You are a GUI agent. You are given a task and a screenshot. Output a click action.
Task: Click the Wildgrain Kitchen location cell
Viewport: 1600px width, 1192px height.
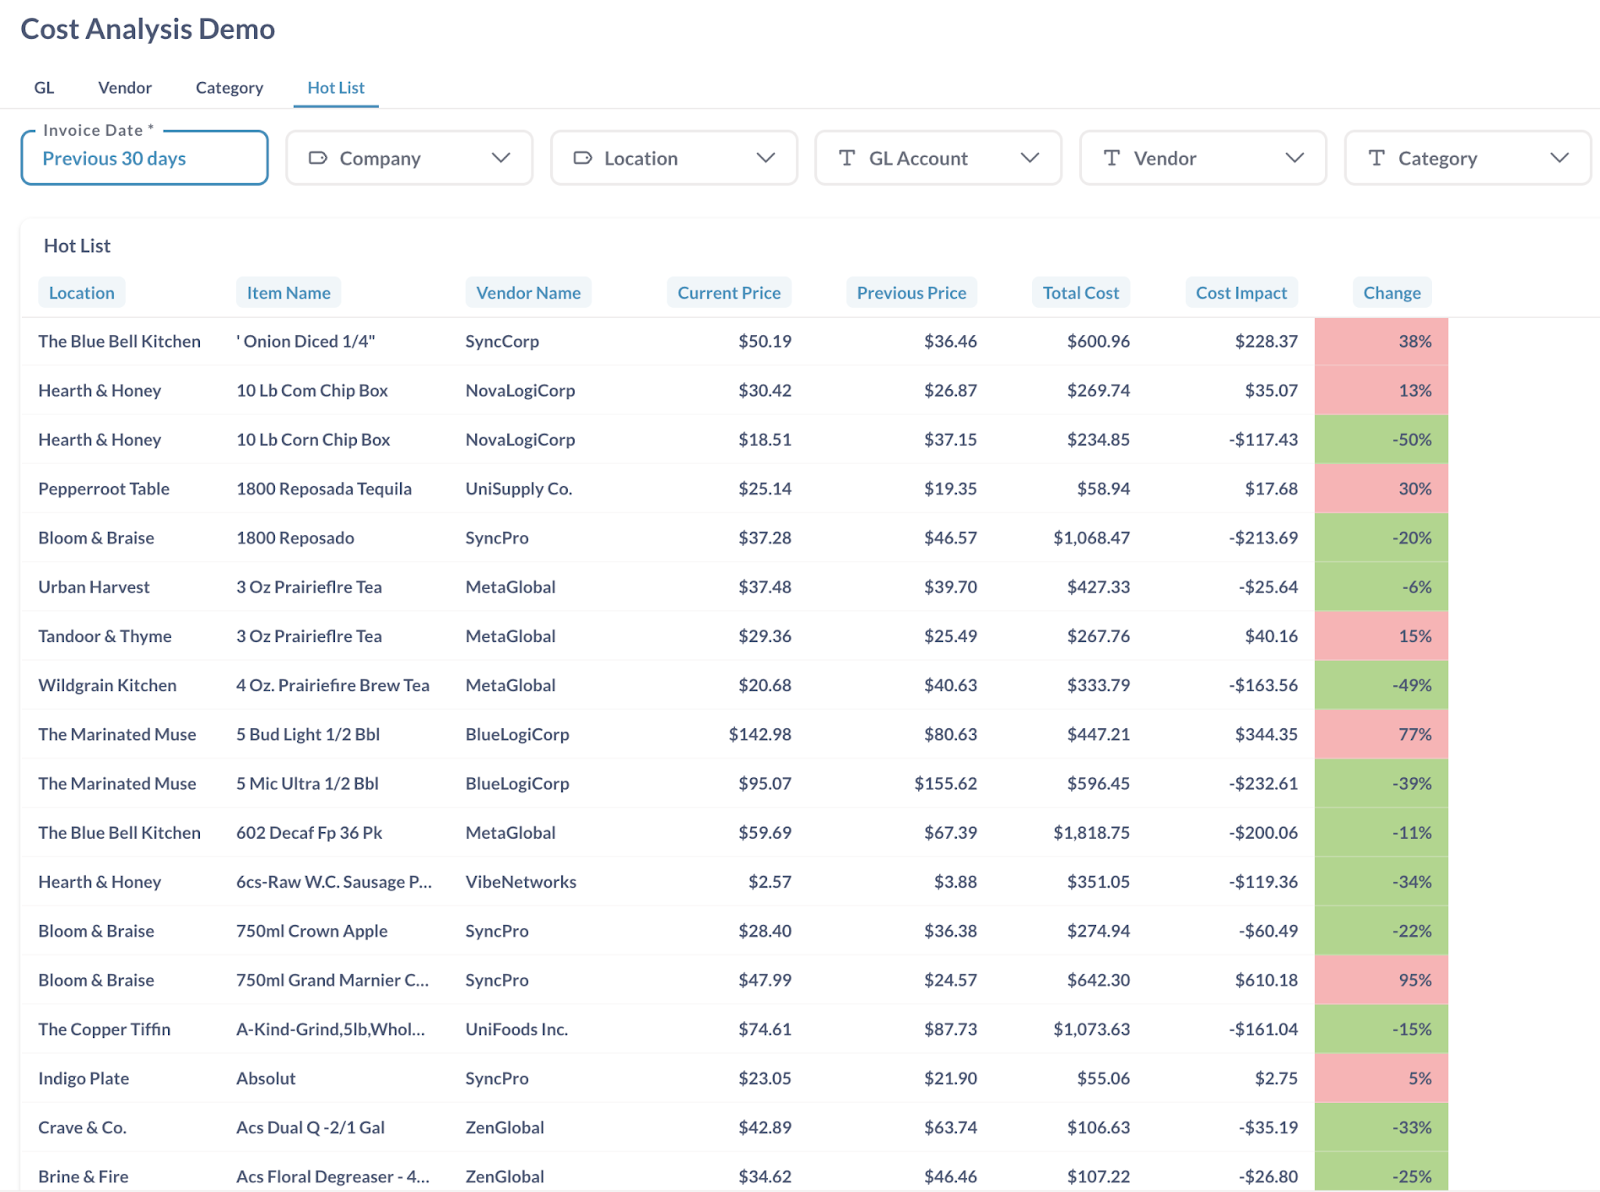[x=107, y=685]
